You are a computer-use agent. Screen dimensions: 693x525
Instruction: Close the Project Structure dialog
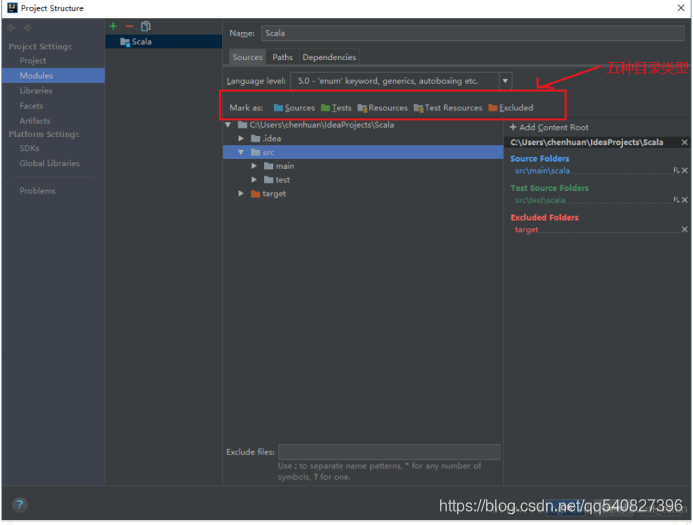pos(681,8)
